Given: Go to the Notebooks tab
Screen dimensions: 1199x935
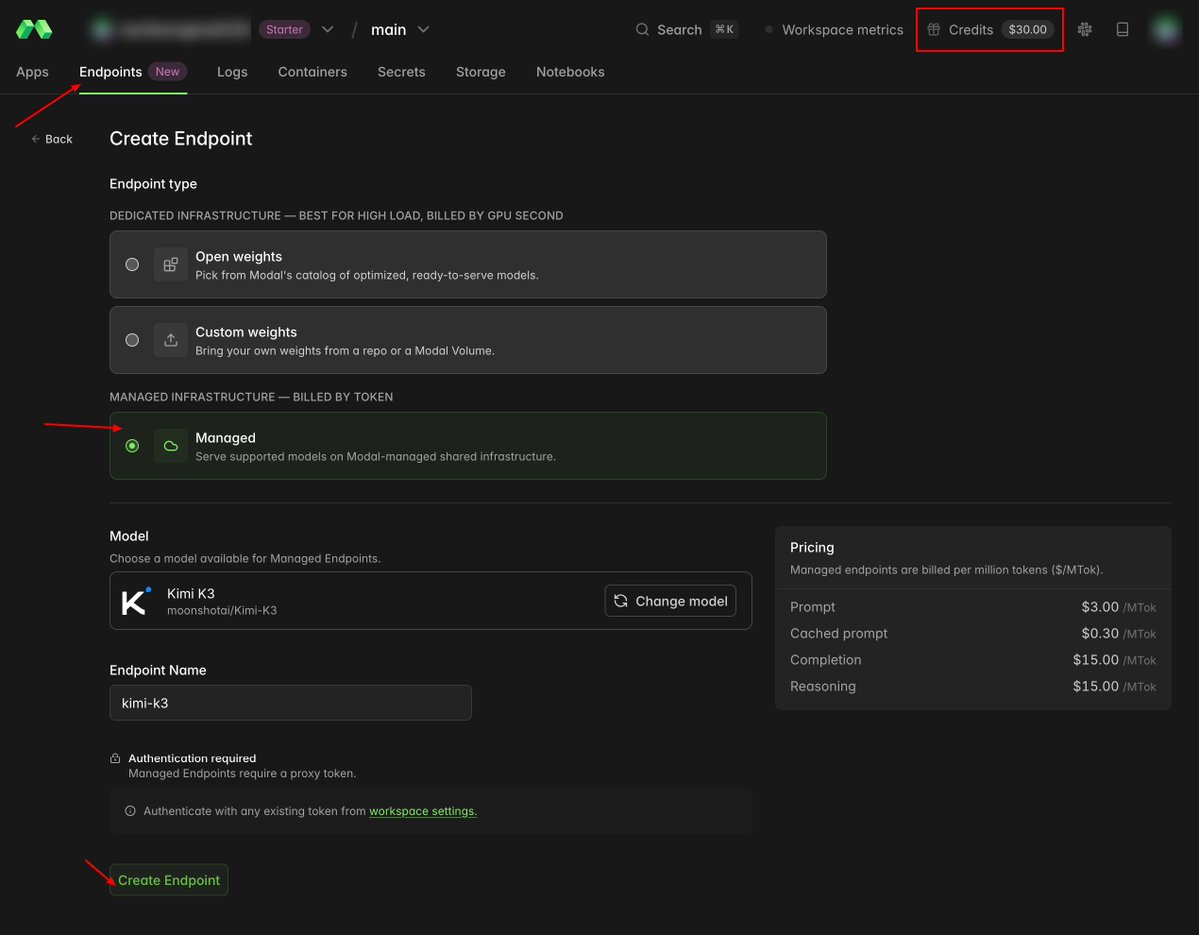Looking at the screenshot, I should [x=570, y=72].
